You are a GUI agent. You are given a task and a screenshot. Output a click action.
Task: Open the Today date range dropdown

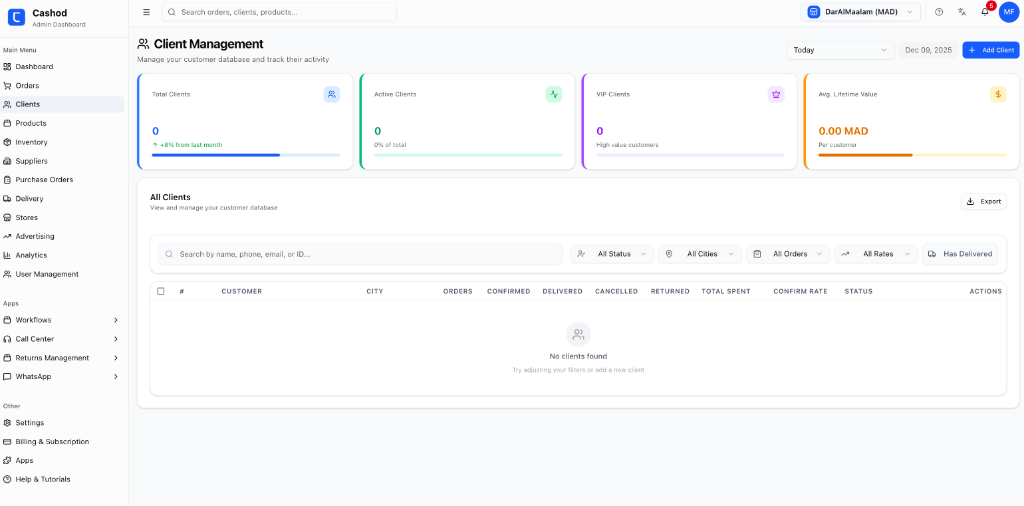coord(840,50)
